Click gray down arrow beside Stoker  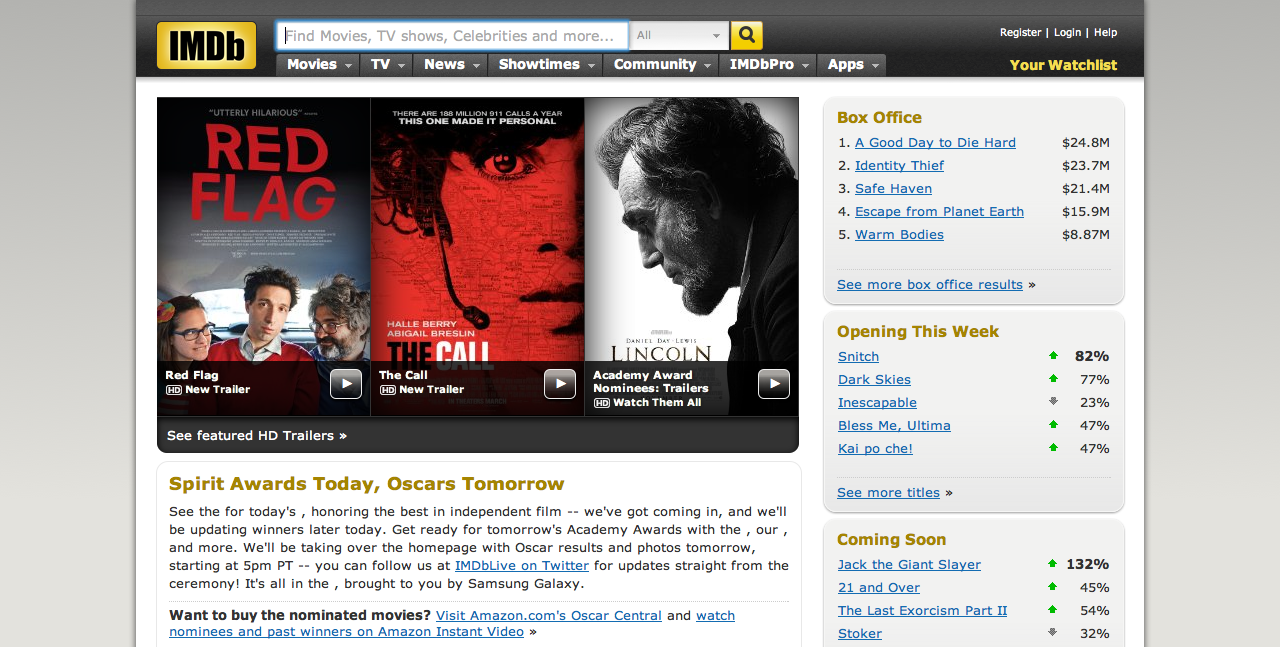coord(1053,633)
